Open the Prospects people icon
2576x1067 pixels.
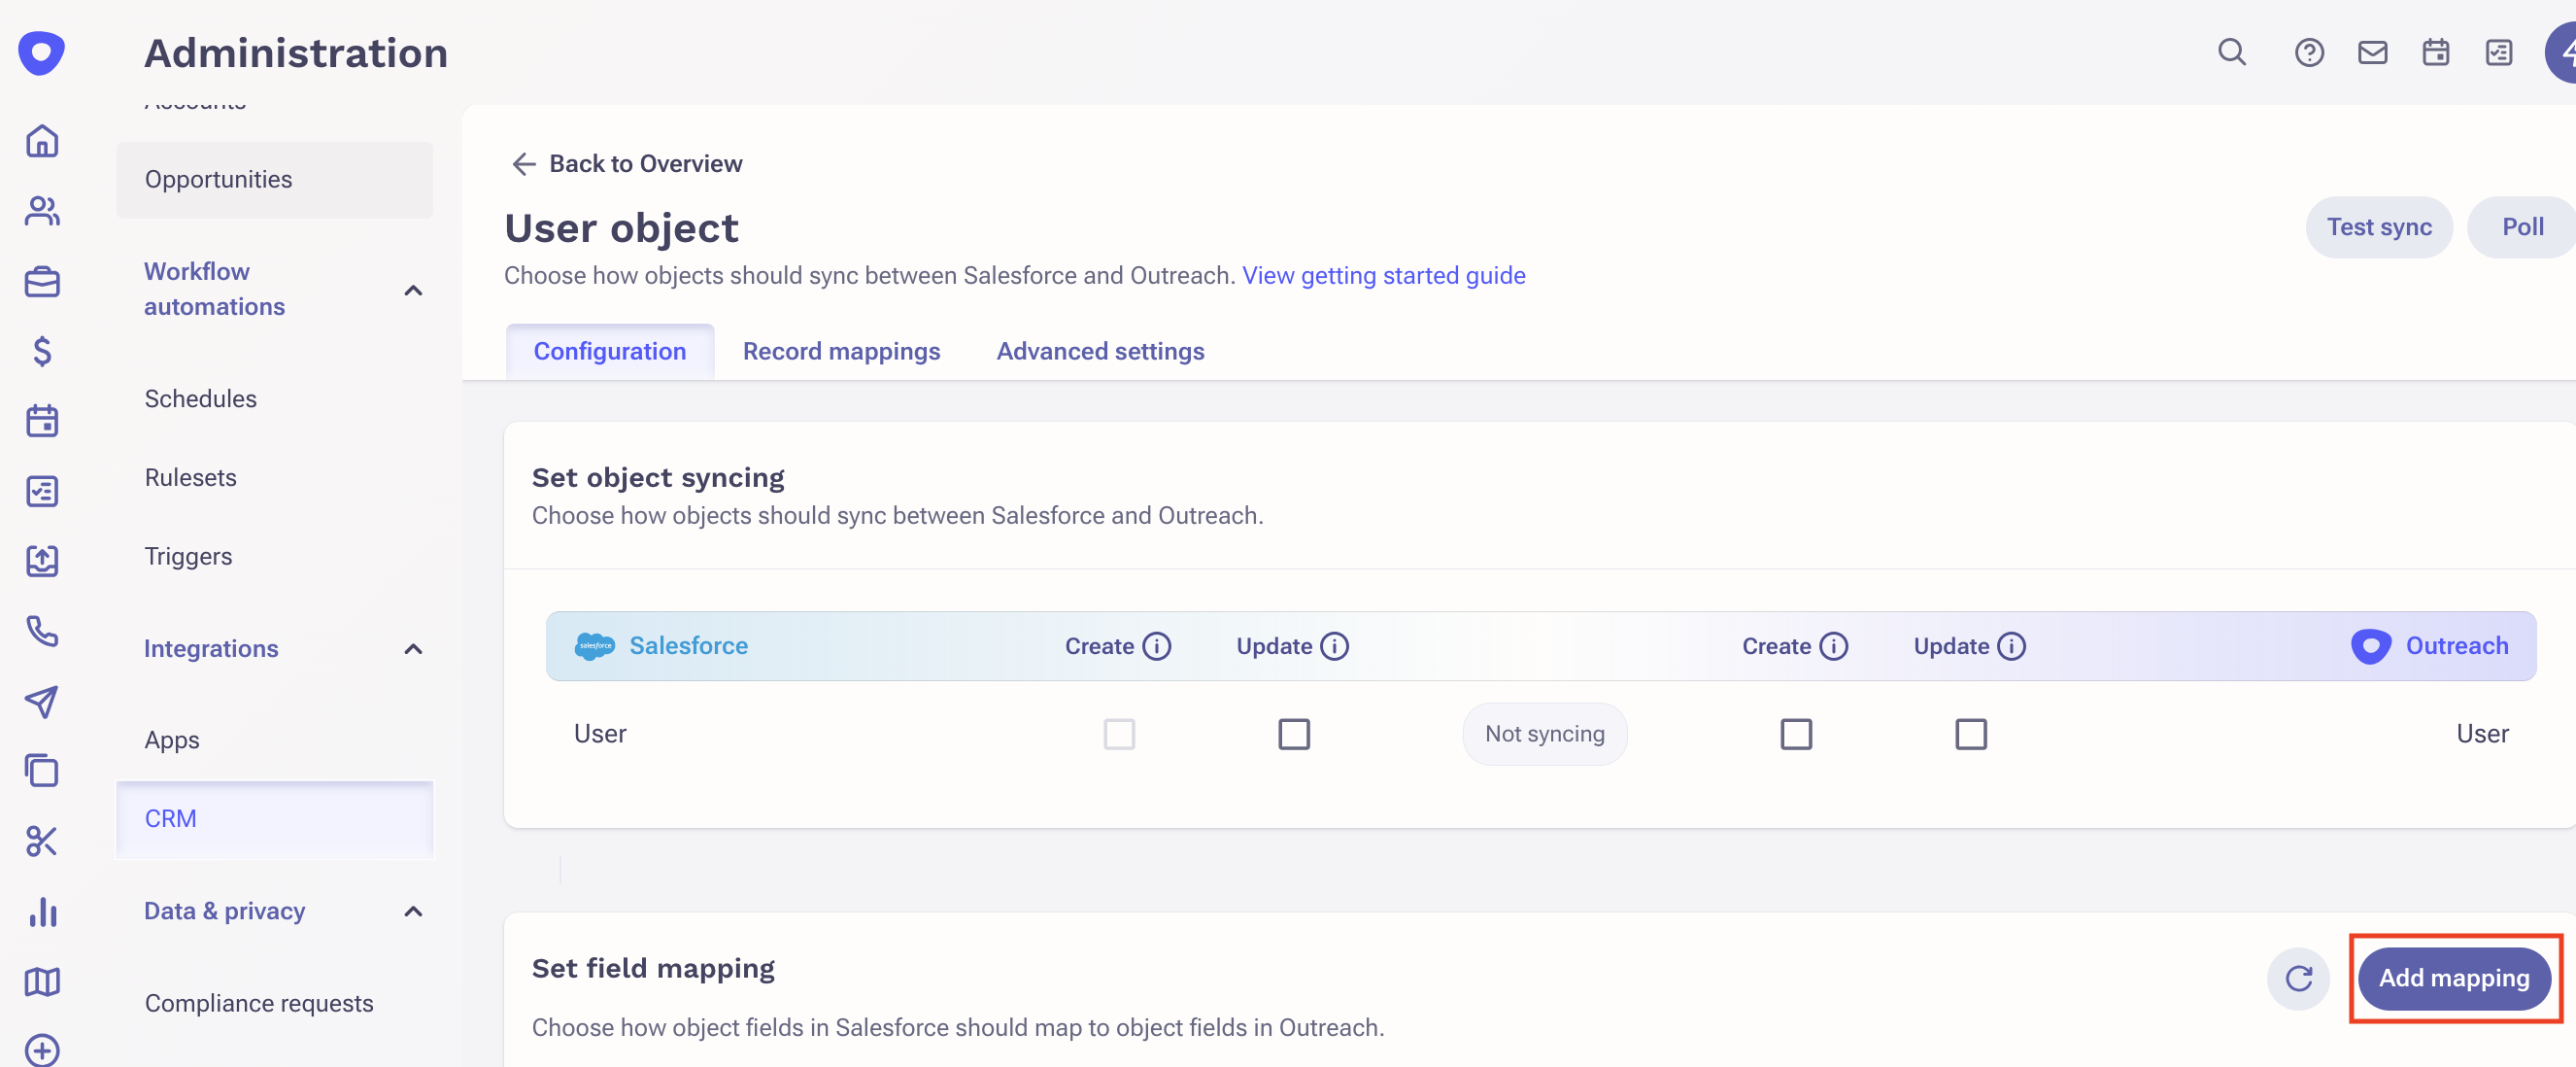[x=42, y=211]
